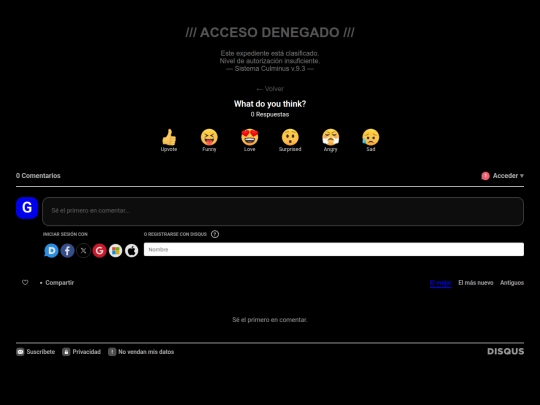Sign in with the Disqus icon

(51, 250)
